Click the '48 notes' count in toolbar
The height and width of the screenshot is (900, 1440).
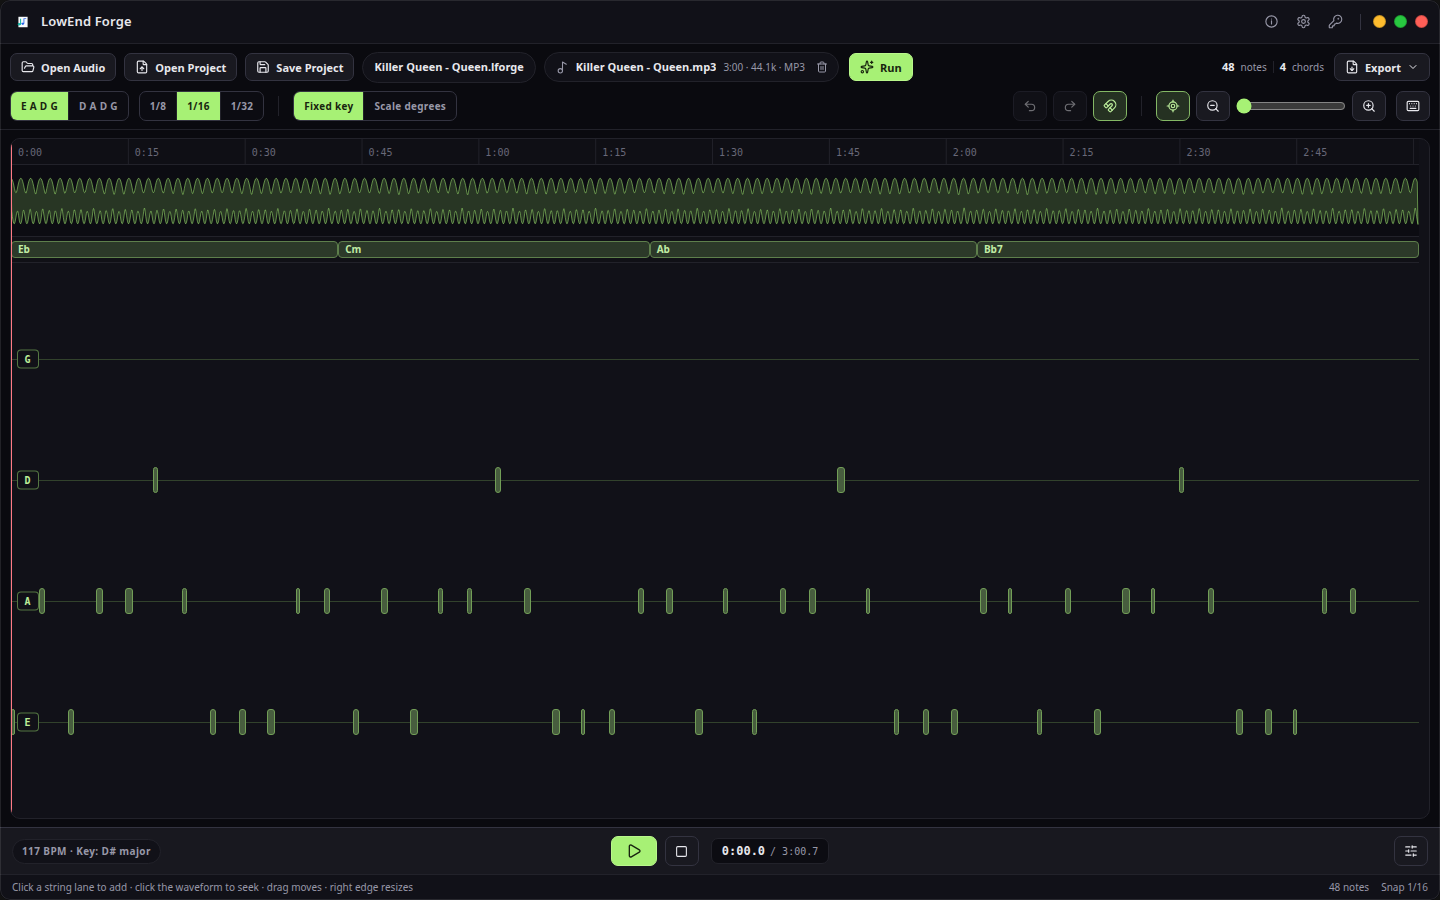[1244, 67]
